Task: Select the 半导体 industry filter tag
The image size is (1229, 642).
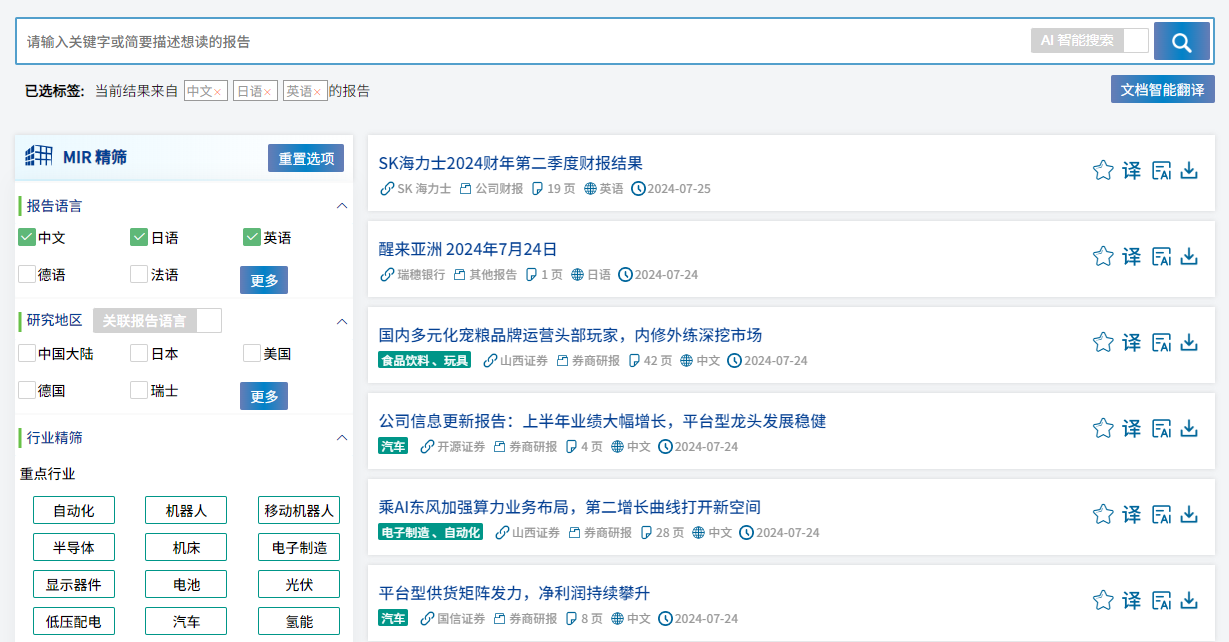Action: [x=74, y=547]
